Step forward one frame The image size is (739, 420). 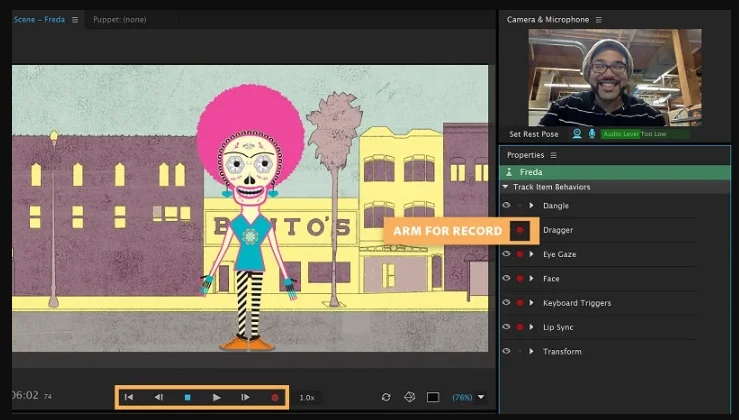[245, 397]
